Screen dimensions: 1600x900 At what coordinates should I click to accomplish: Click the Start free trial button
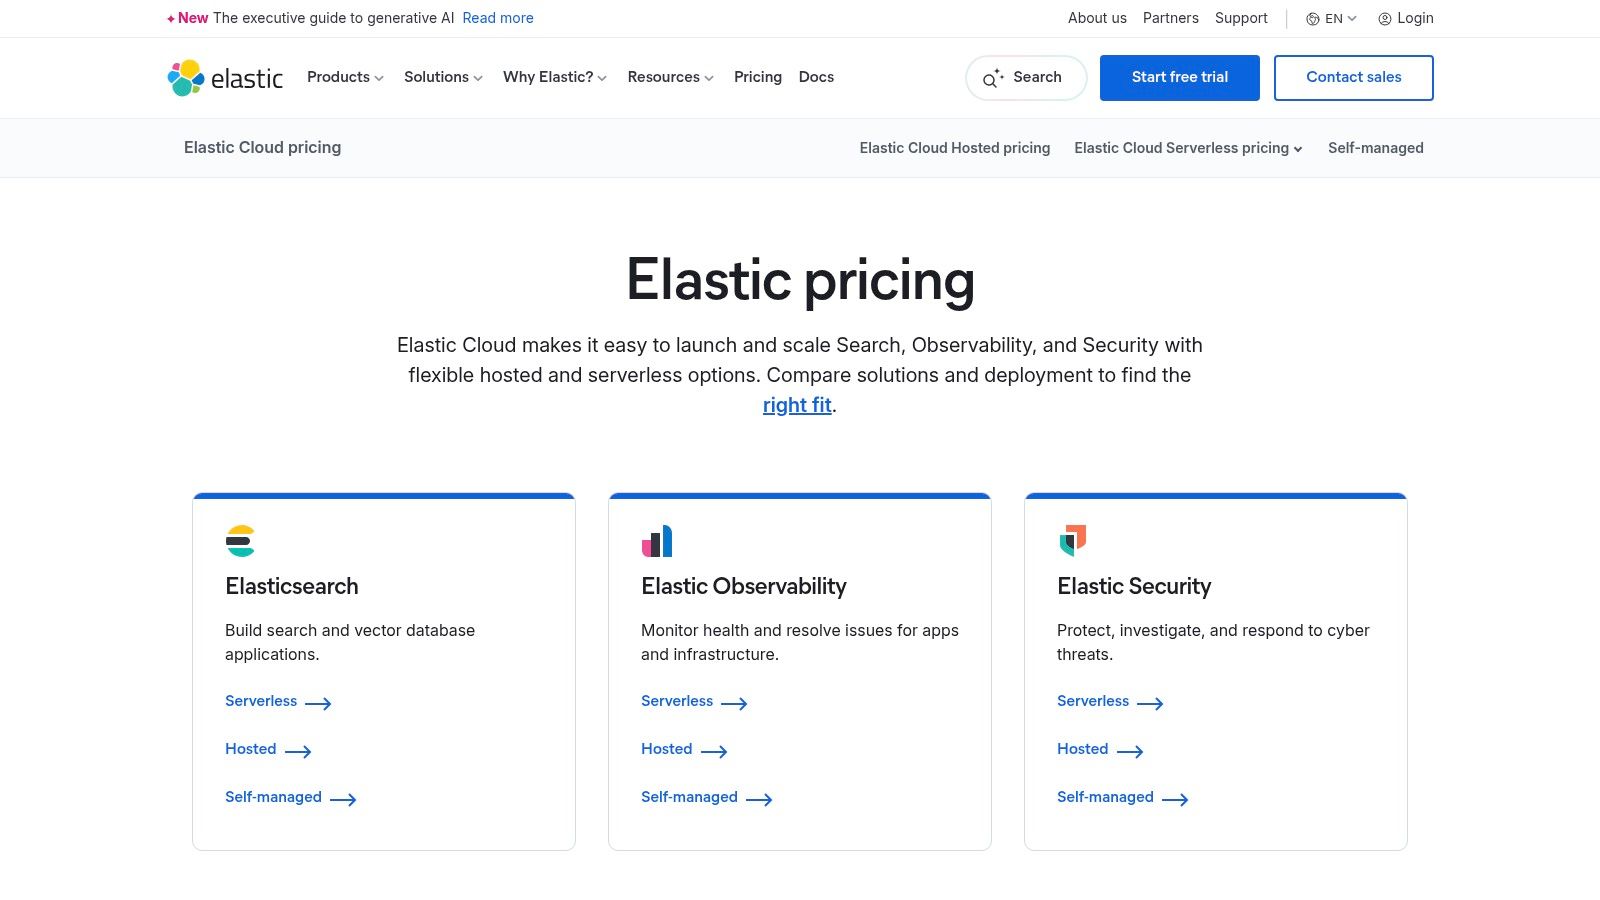click(1180, 77)
